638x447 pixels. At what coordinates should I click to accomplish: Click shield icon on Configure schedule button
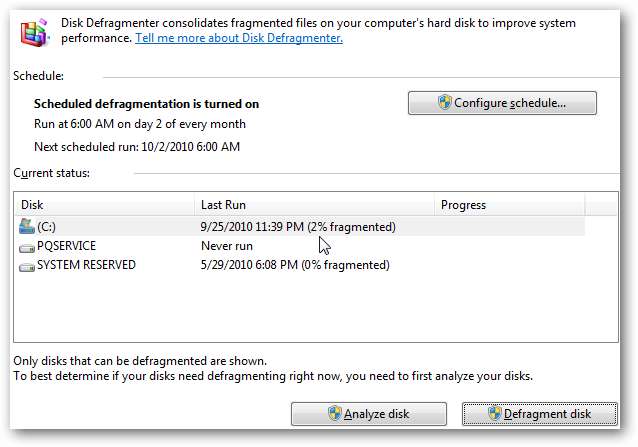click(x=445, y=103)
